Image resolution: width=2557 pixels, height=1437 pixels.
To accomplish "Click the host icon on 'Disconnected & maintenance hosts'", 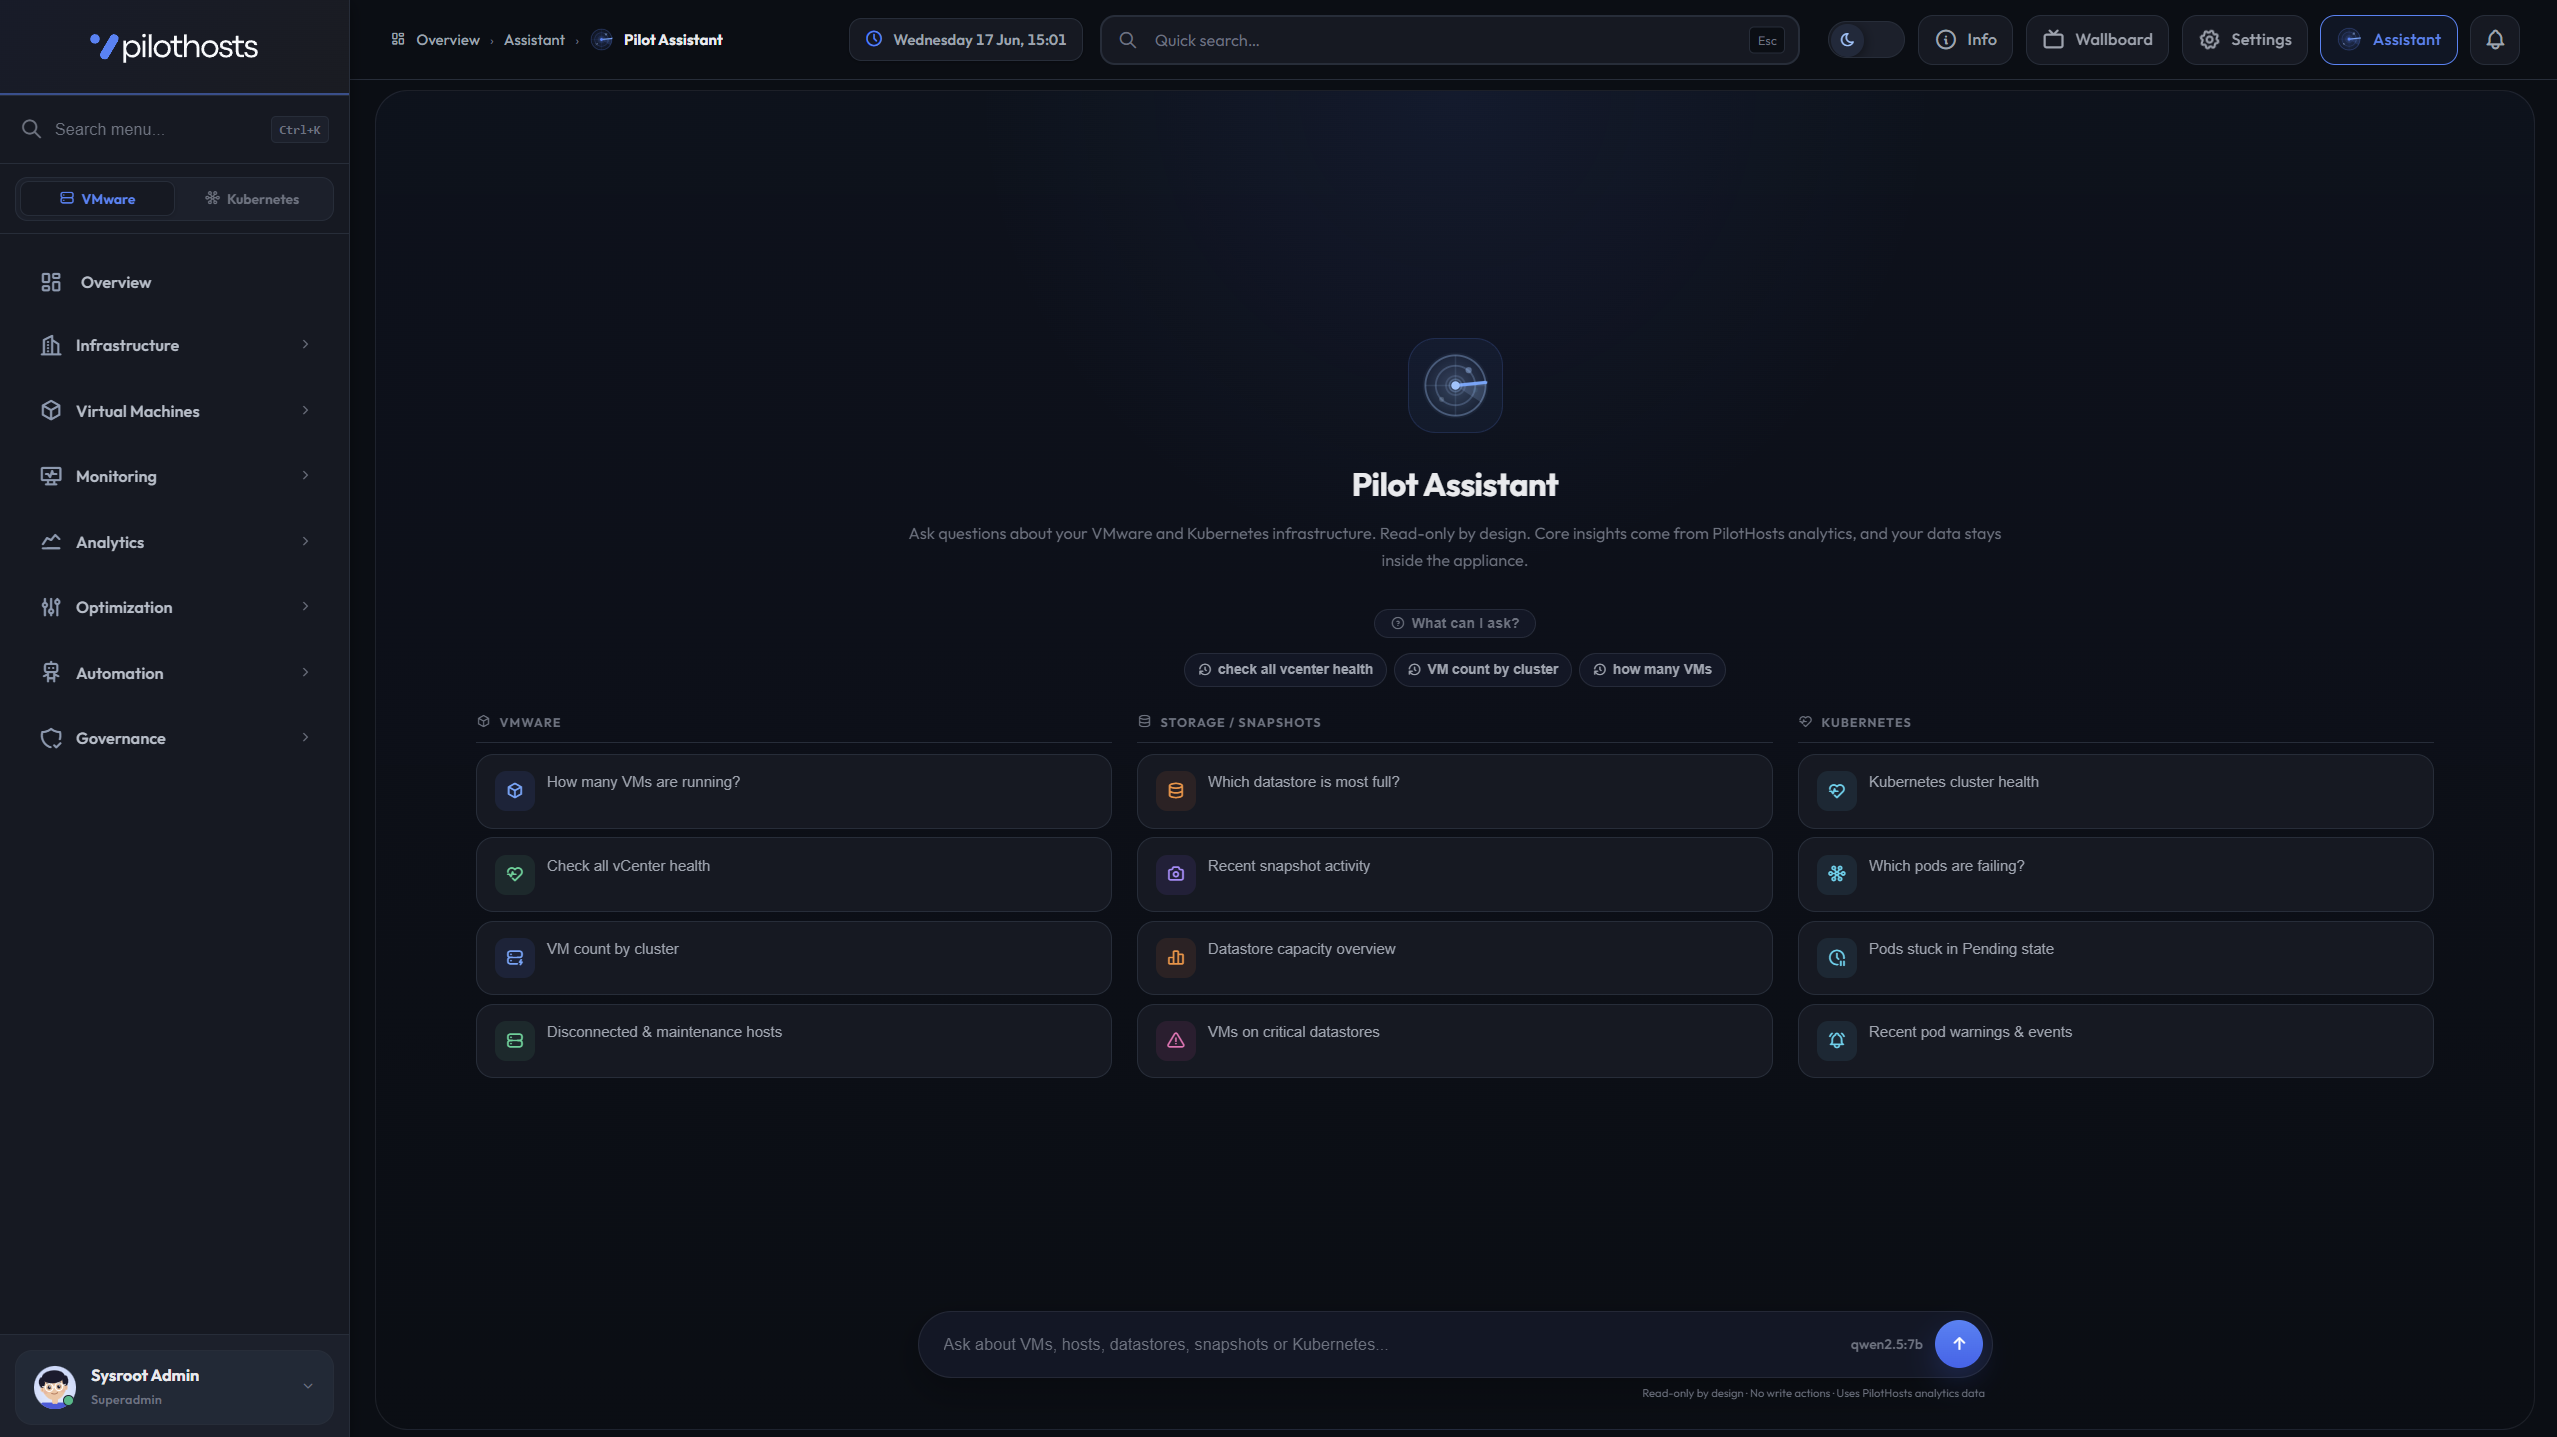I will (x=515, y=1041).
